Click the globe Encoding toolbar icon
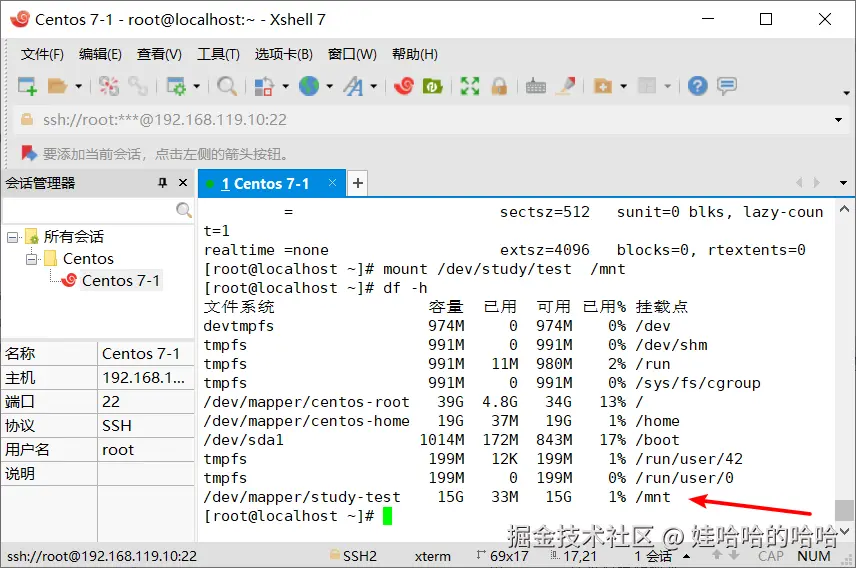This screenshot has height=568, width=856. (x=309, y=86)
